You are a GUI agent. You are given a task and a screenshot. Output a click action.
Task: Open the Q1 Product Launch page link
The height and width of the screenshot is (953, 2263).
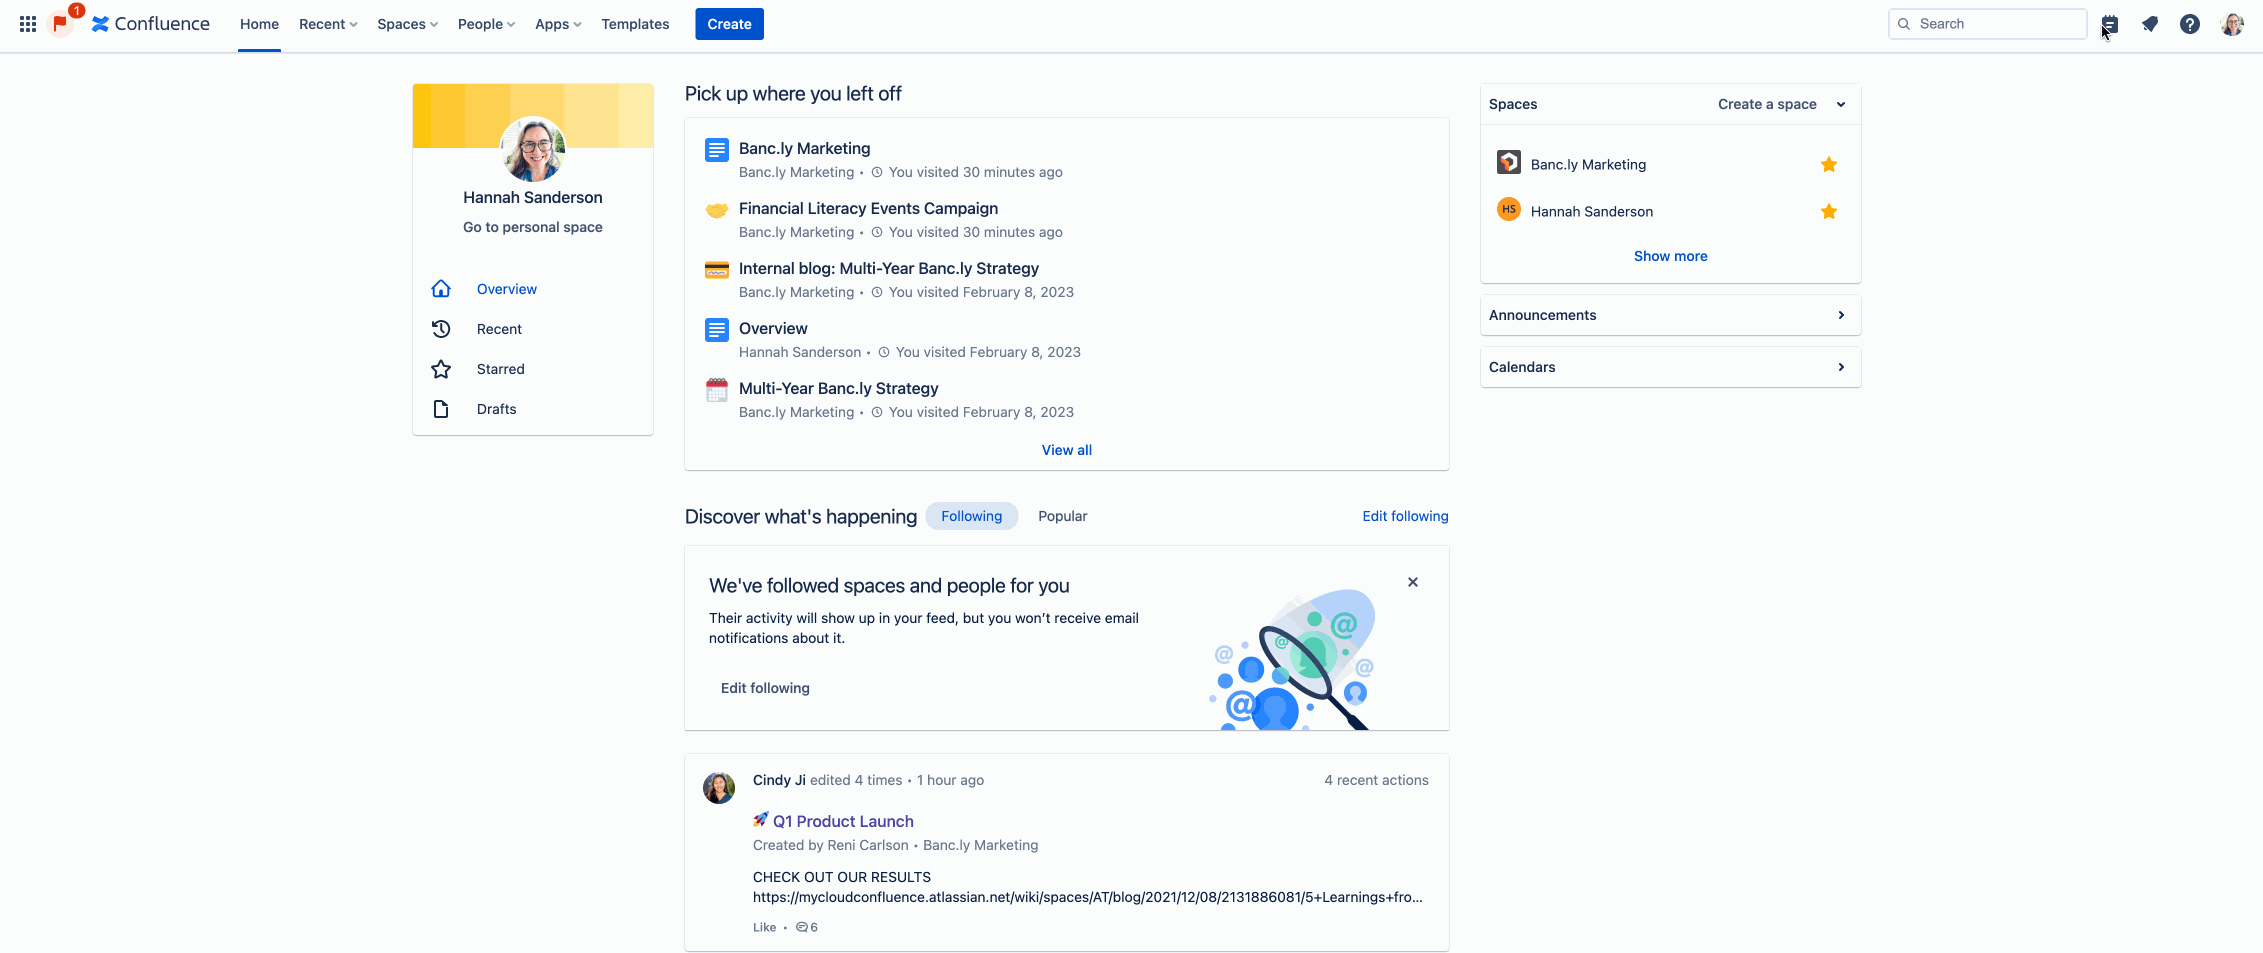click(x=843, y=820)
